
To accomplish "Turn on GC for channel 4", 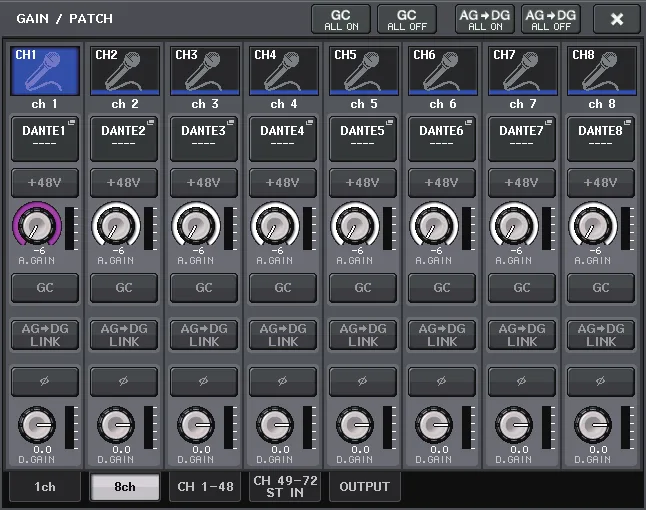I will [283, 288].
